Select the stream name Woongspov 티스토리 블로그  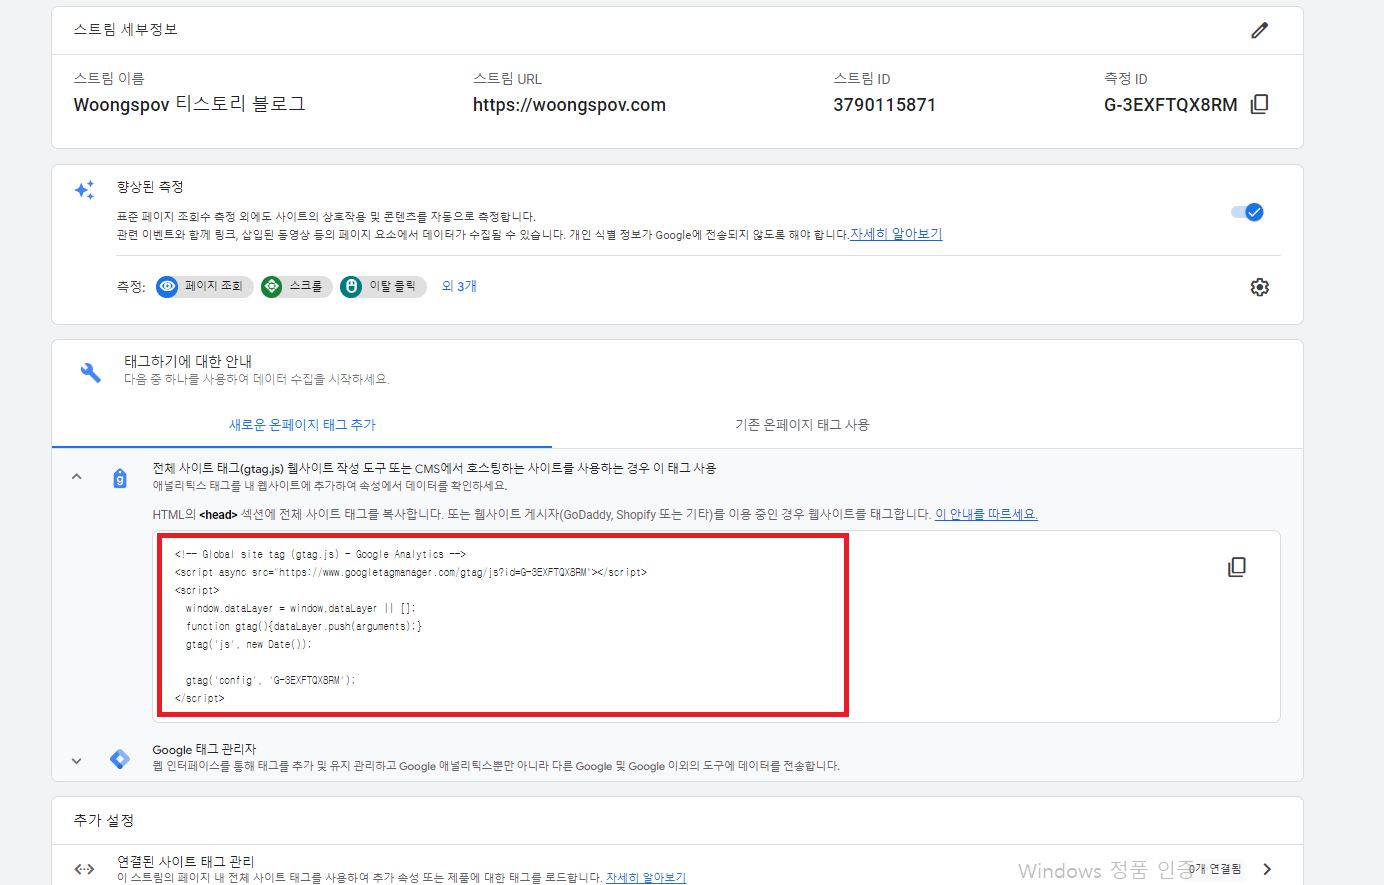189,104
